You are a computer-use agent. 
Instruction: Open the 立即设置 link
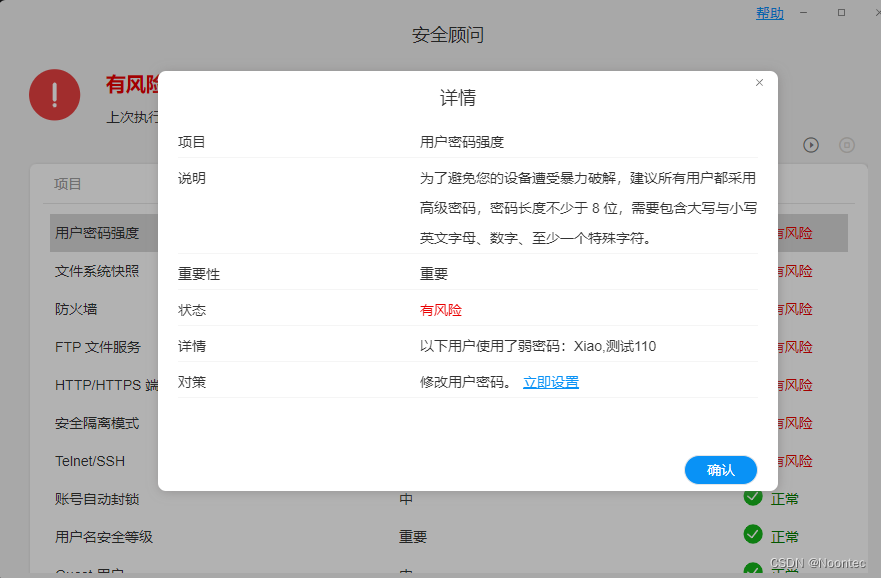click(550, 382)
